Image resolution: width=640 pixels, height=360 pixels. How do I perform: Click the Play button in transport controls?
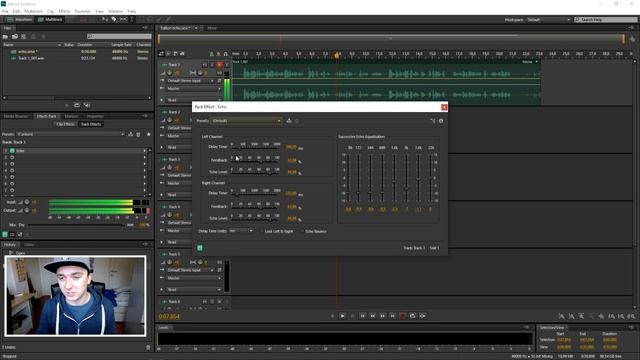pos(342,316)
